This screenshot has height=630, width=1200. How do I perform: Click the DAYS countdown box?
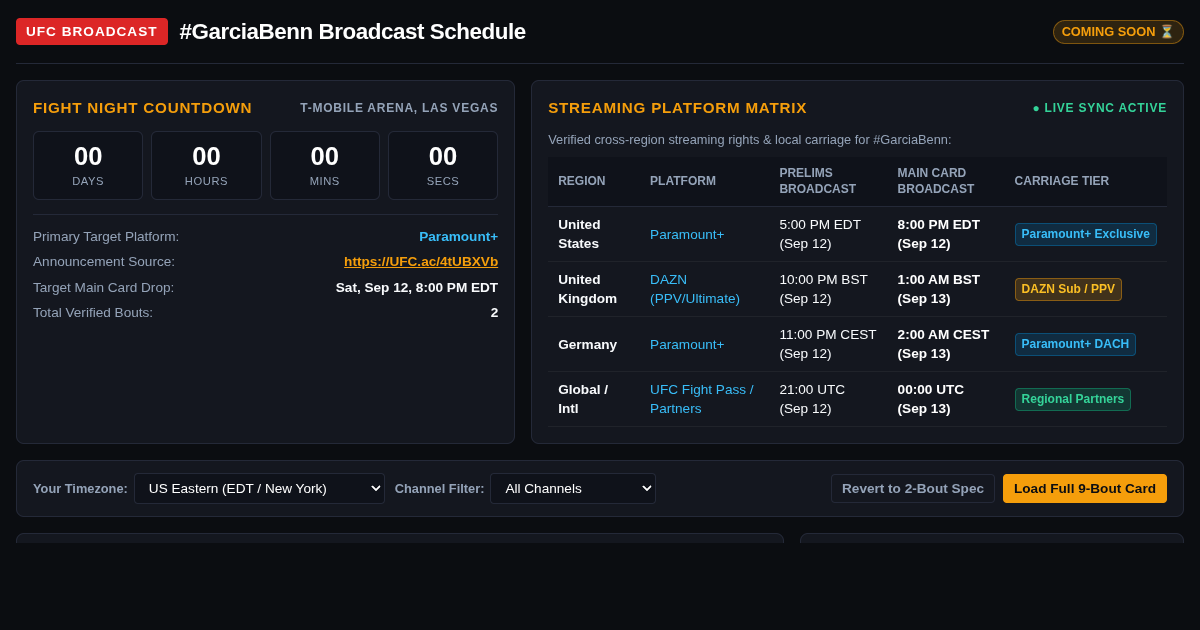pyautogui.click(x=88, y=165)
